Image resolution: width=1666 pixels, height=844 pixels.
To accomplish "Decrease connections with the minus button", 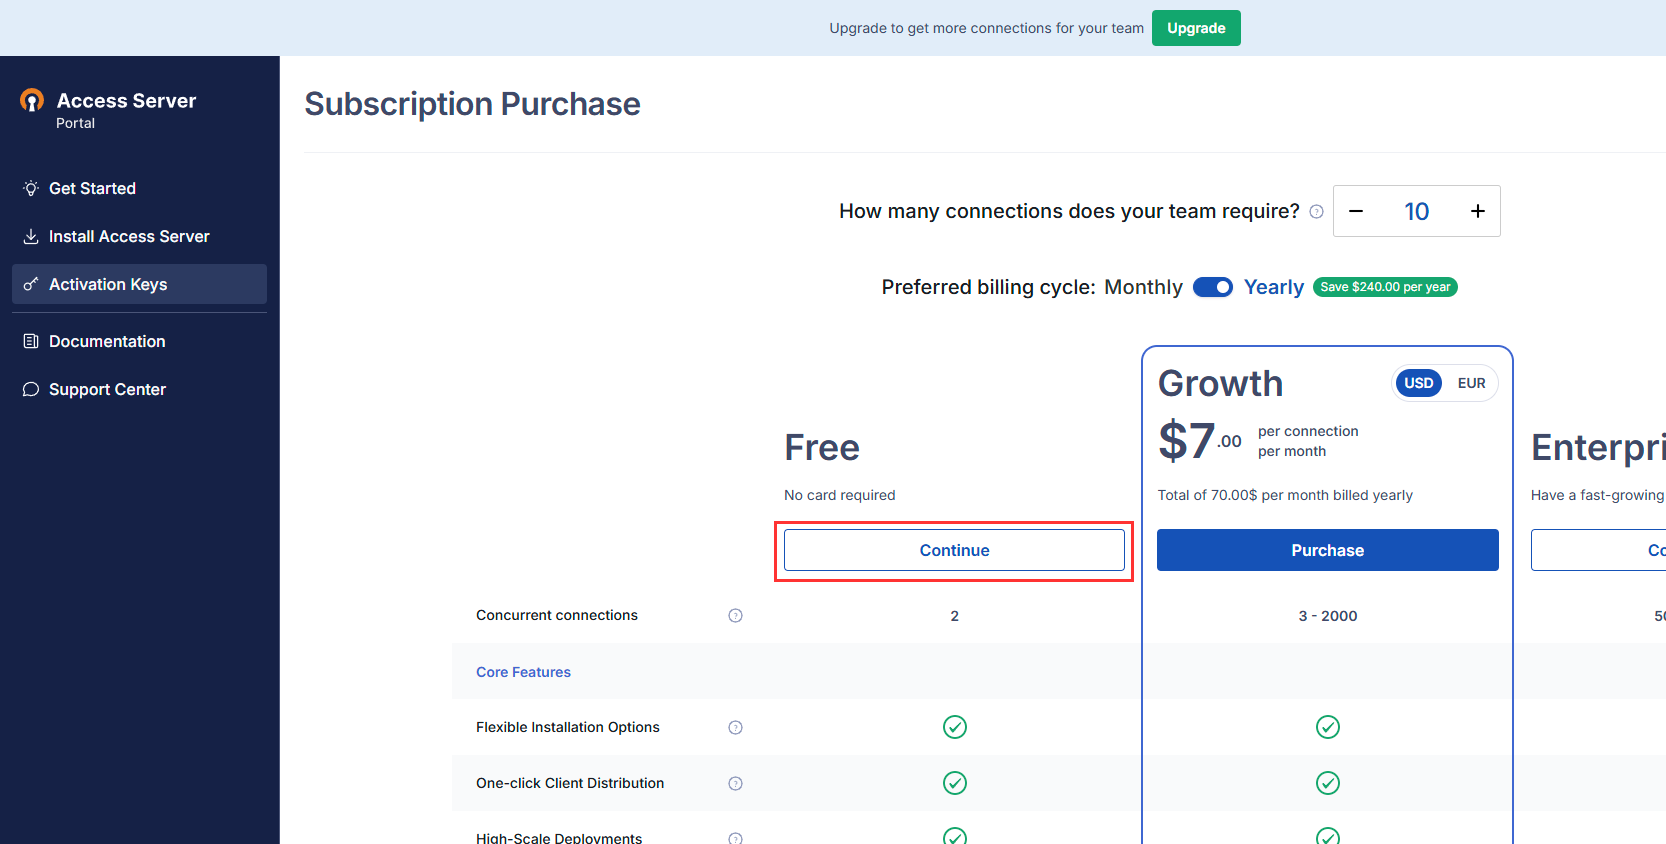I will coord(1356,211).
